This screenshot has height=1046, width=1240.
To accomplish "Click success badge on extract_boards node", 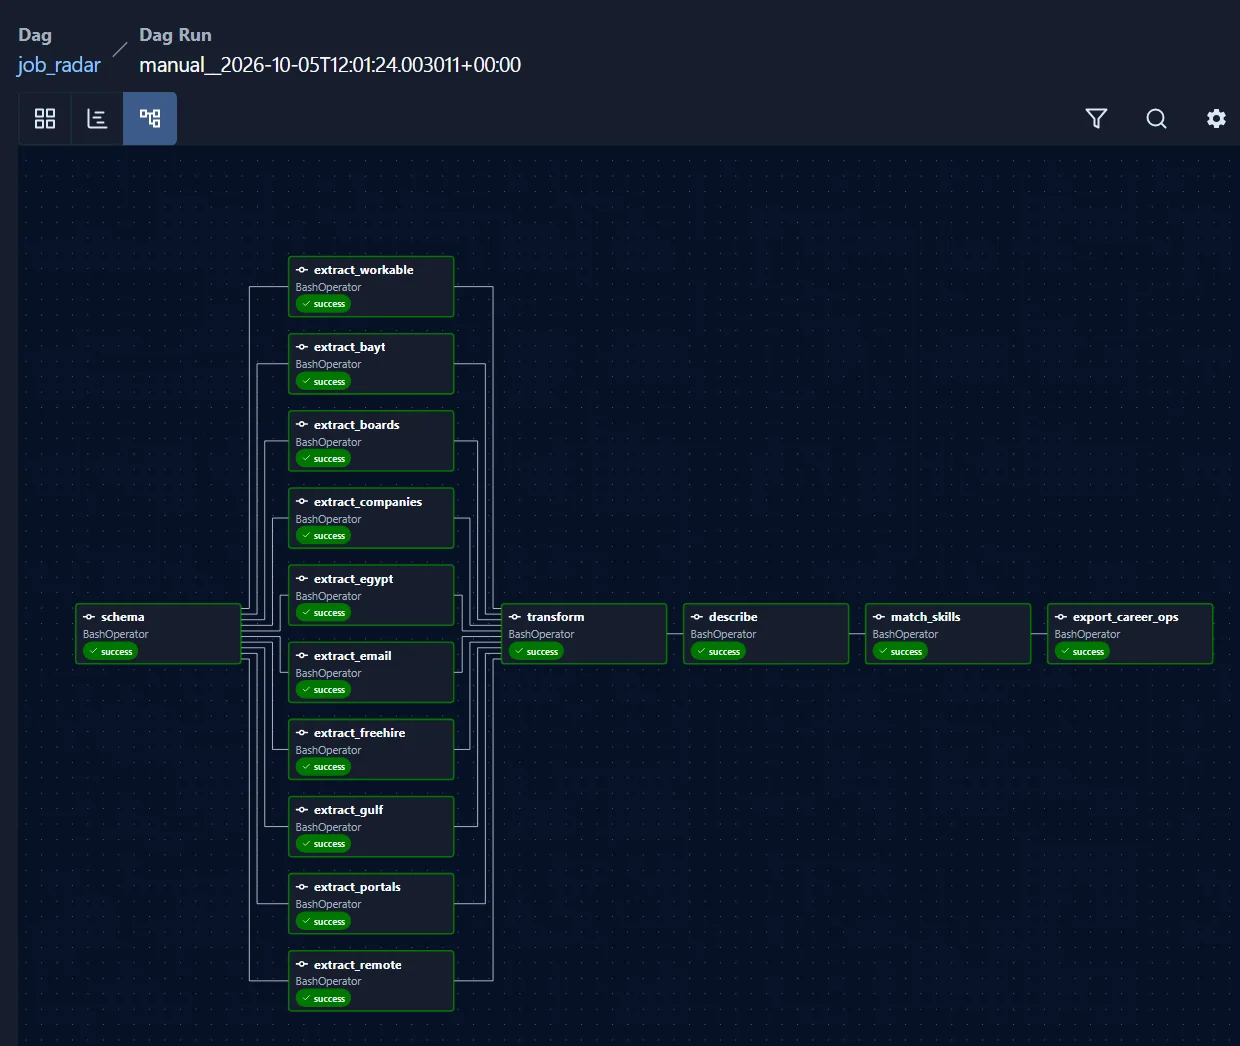I will tap(323, 459).
